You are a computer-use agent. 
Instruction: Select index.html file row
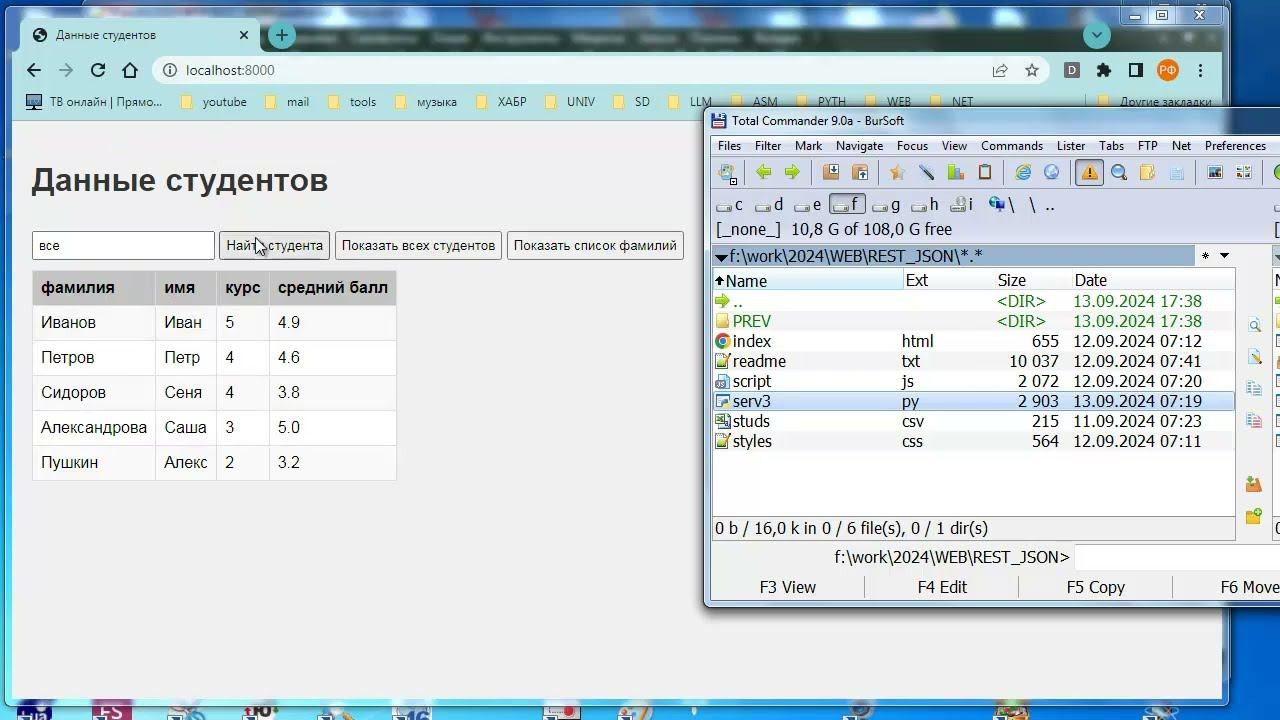click(x=974, y=341)
